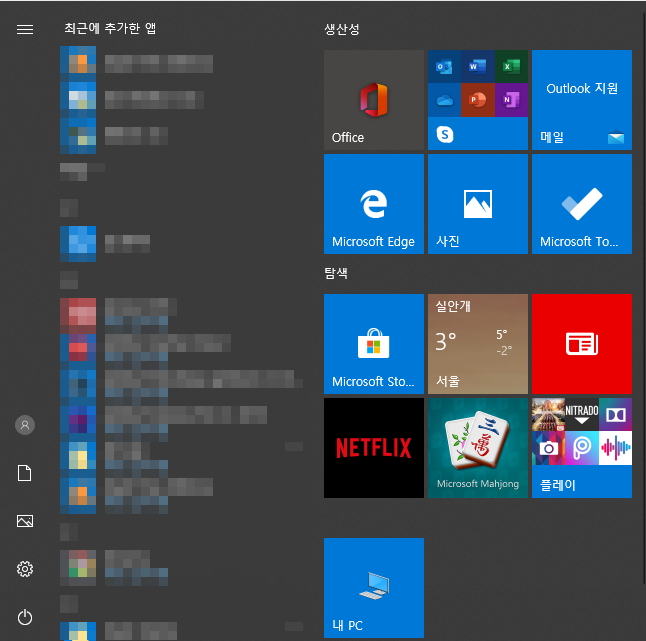The image size is (646, 641).
Task: Open Dolby Access in the 플레이 folder tile
Action: (615, 414)
